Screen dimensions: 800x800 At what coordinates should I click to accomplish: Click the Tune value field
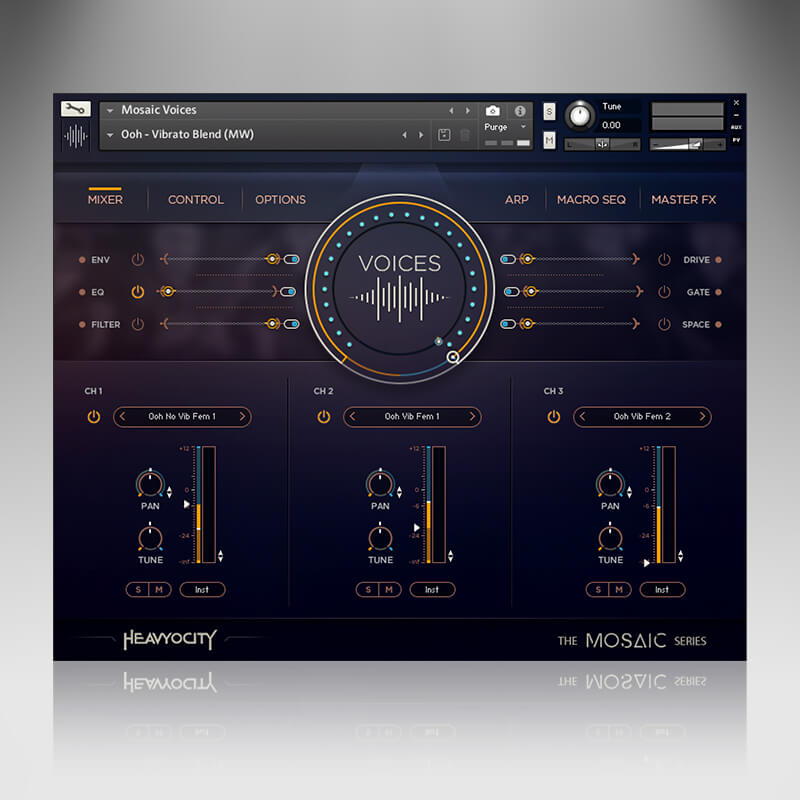[612, 125]
